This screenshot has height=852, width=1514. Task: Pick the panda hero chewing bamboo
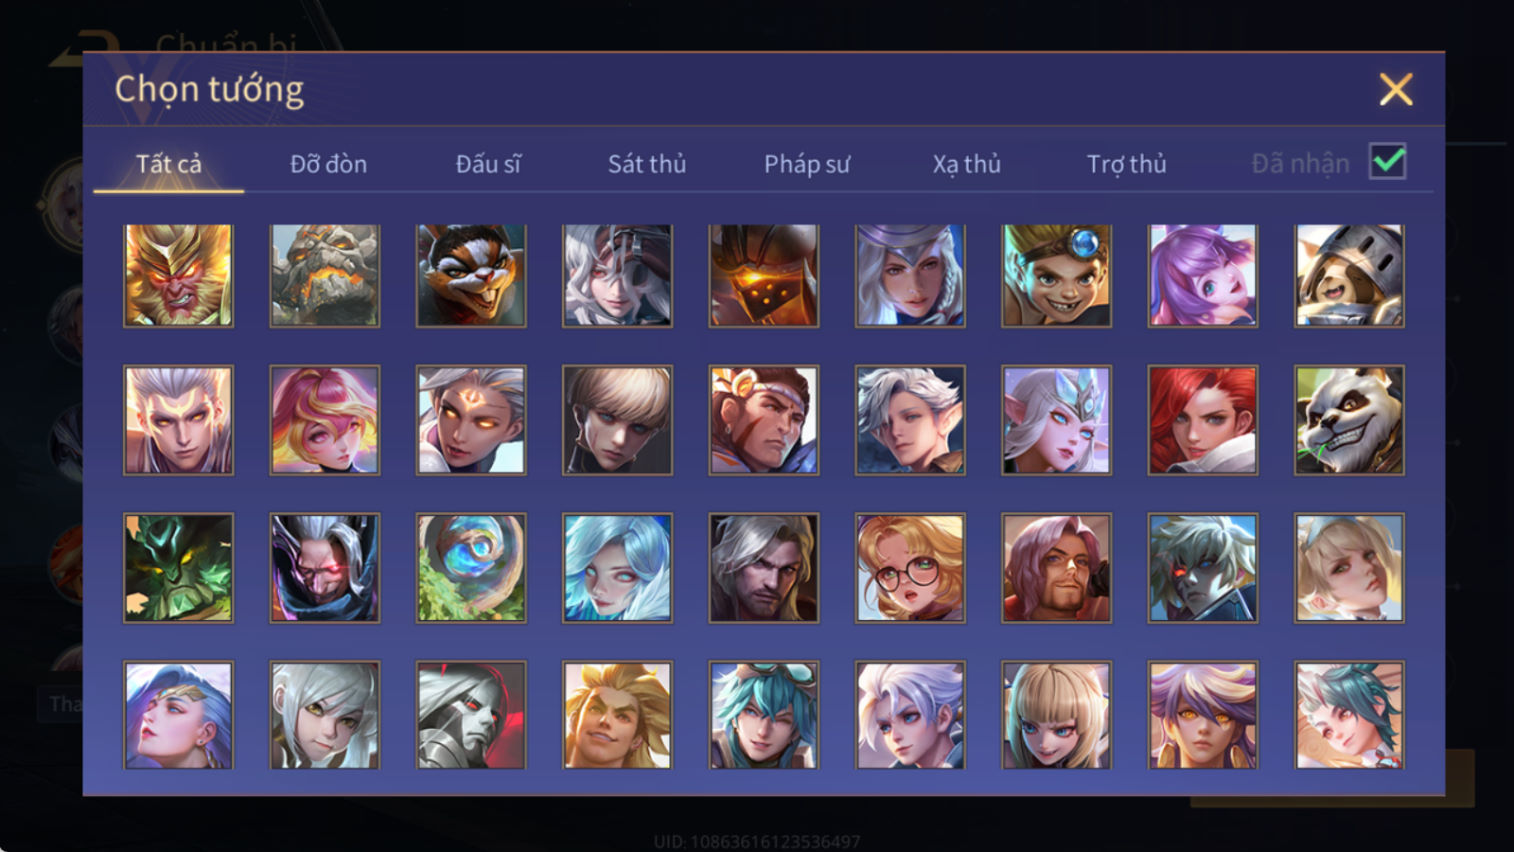1349,420
